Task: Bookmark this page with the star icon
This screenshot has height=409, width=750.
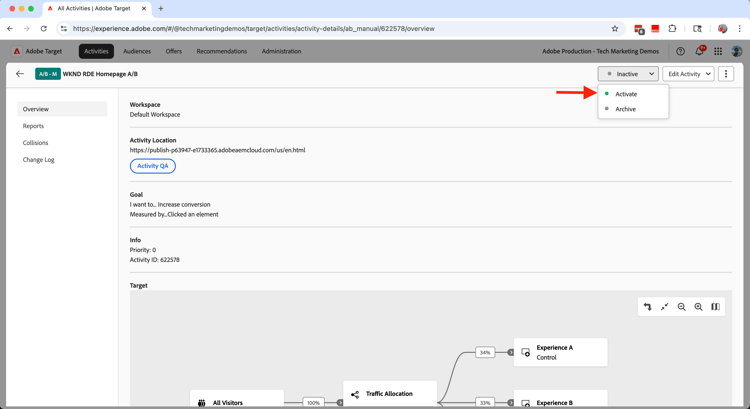Action: coord(615,29)
